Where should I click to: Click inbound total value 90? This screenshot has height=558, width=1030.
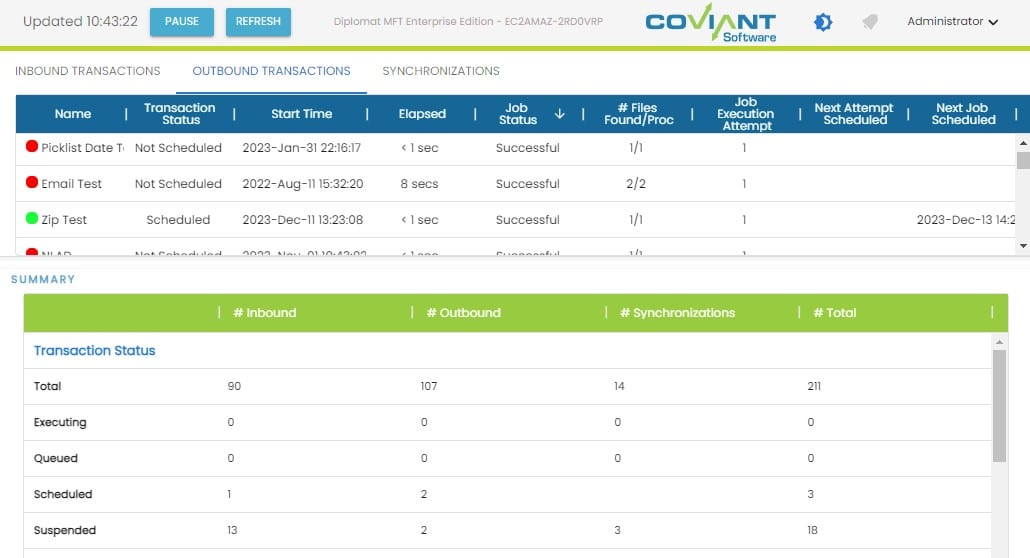[234, 386]
